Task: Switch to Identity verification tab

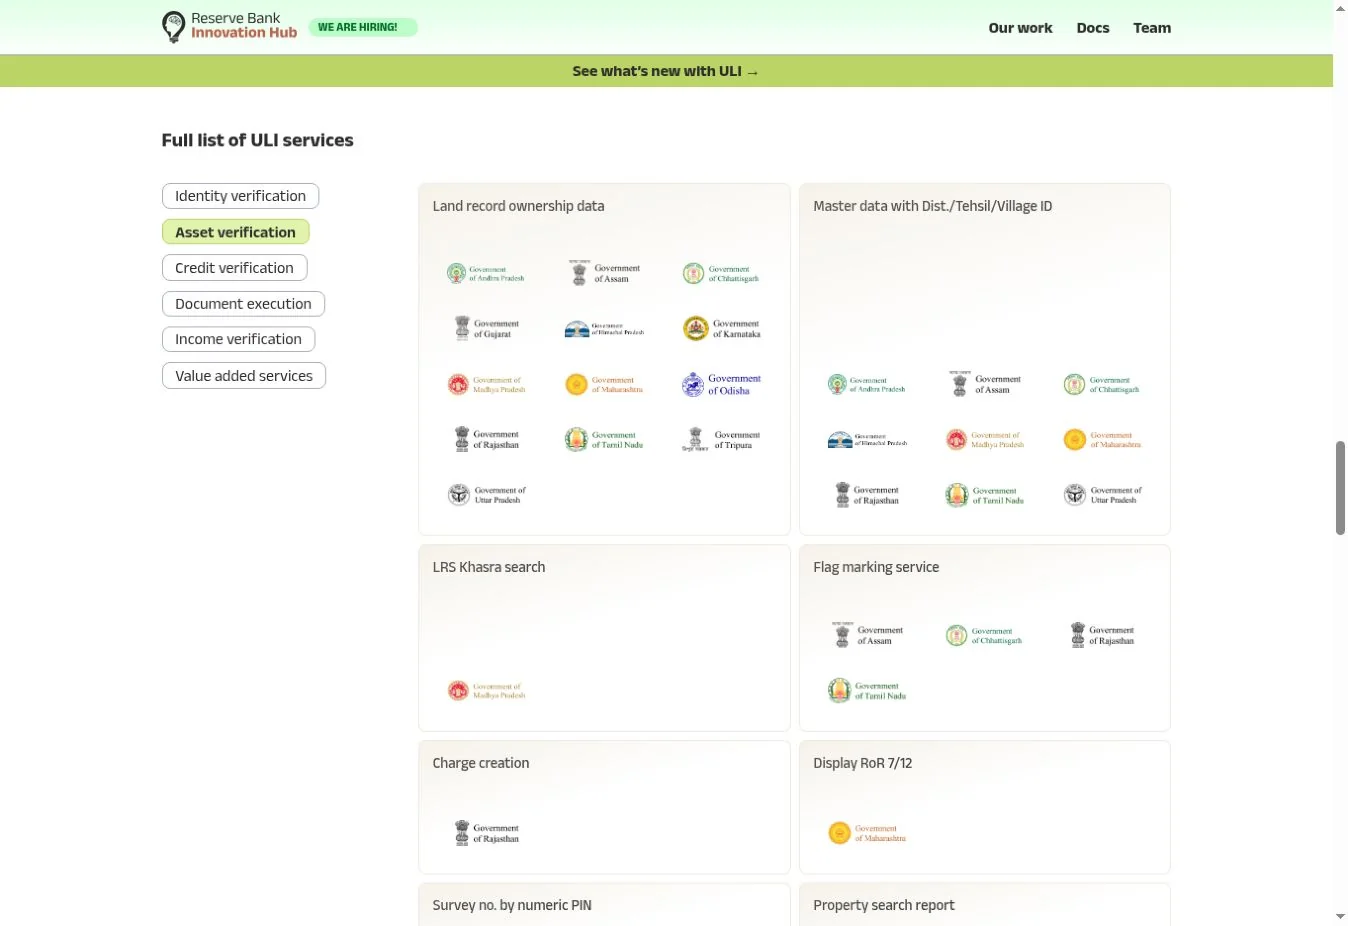Action: [x=240, y=196]
